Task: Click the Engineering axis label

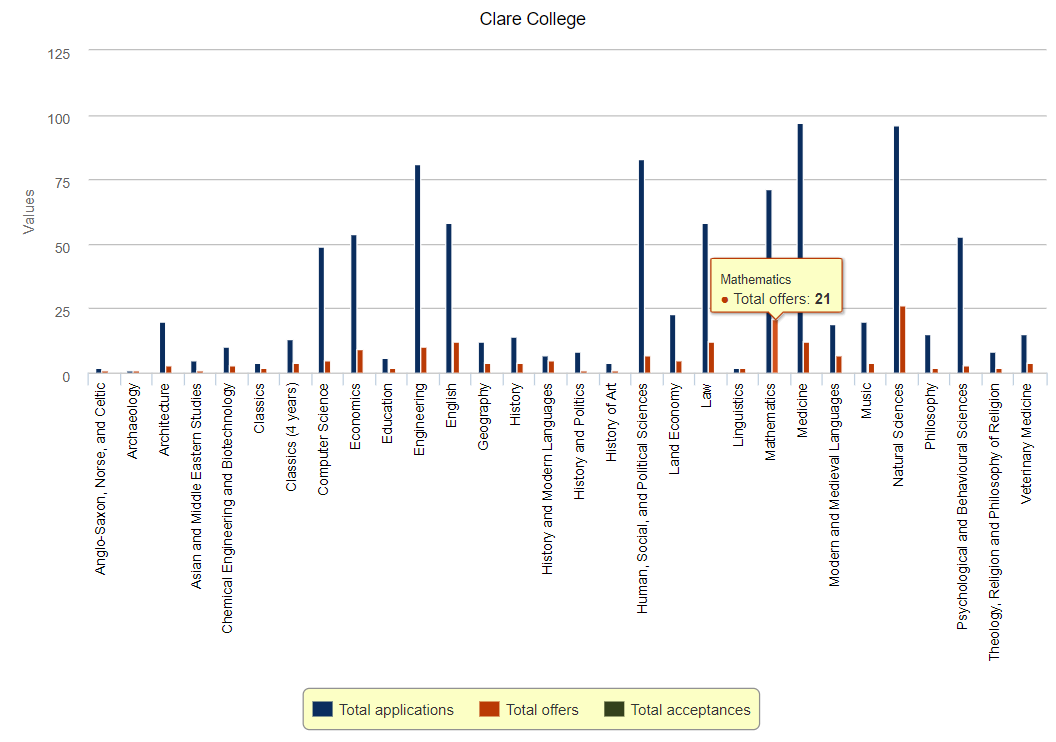Action: (420, 419)
